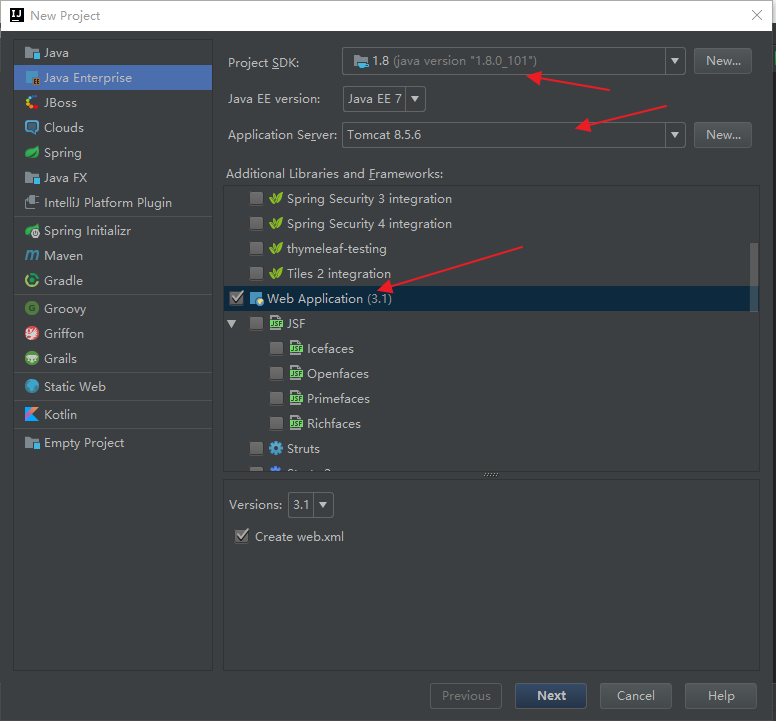
Task: Click the Icefaces JSF icon
Action: point(296,348)
